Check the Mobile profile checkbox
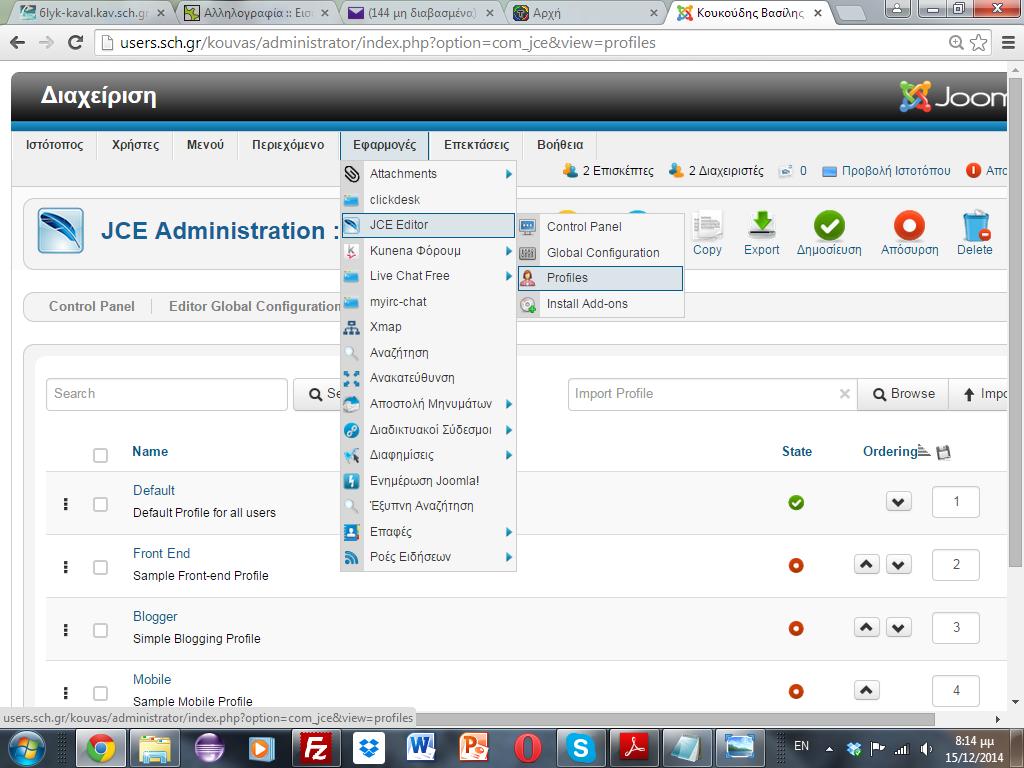This screenshot has width=1024, height=768. tap(100, 693)
